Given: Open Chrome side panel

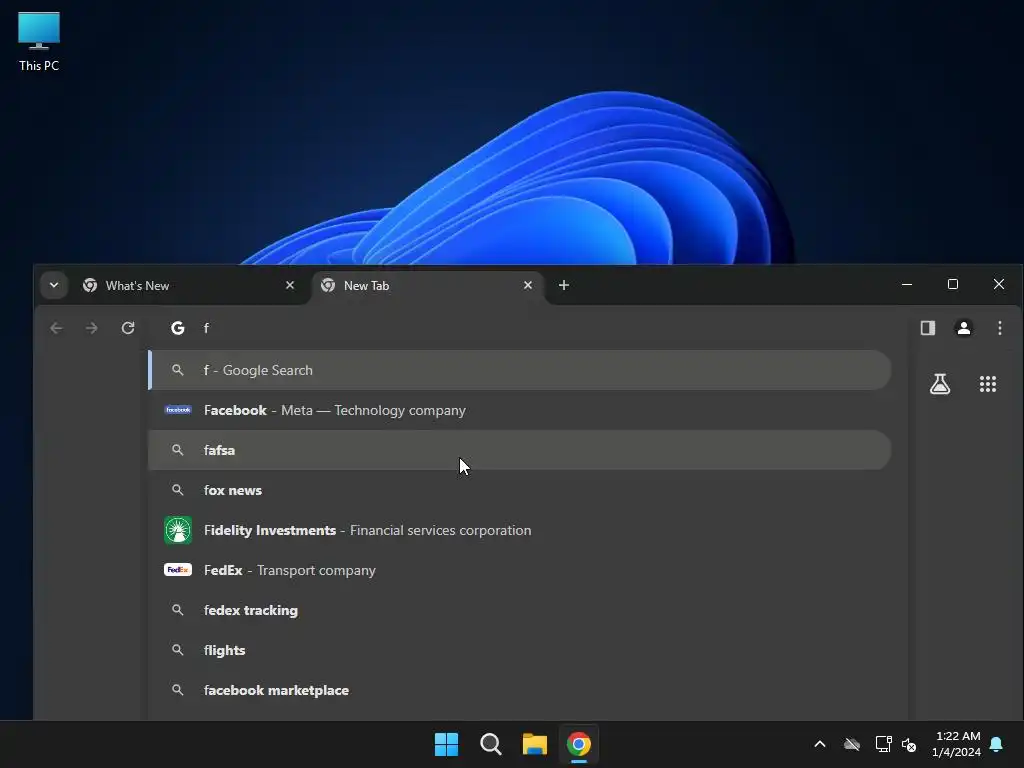Looking at the screenshot, I should click(x=928, y=328).
